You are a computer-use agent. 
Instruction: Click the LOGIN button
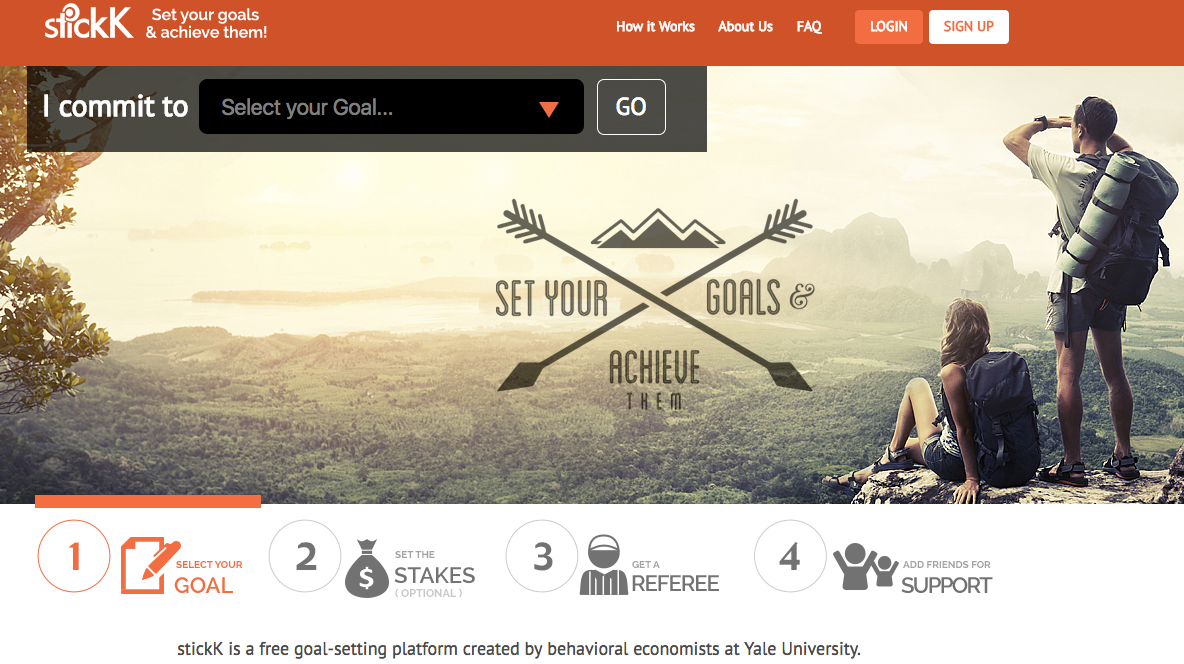[889, 27]
